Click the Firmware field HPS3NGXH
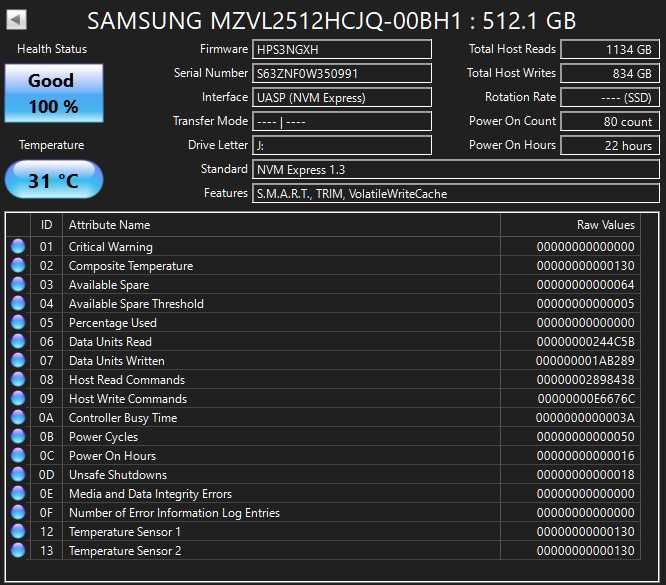The image size is (666, 585). 342,49
